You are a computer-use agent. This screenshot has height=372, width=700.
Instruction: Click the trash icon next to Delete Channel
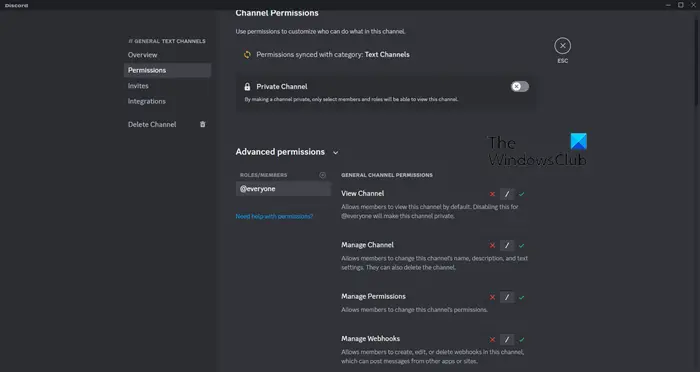point(203,124)
